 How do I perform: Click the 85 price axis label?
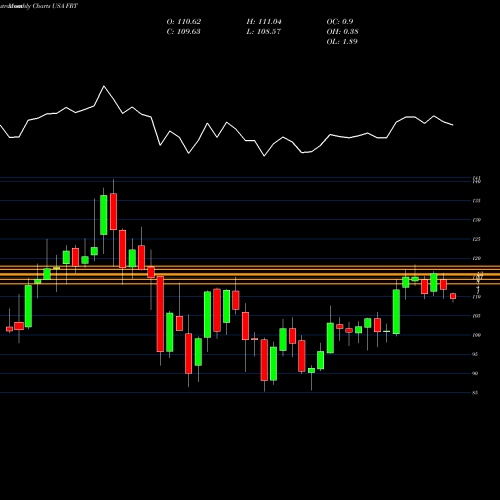[475, 393]
